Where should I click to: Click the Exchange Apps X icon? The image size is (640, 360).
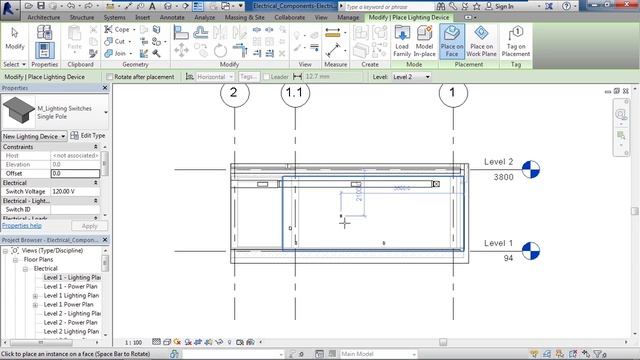(549, 6)
